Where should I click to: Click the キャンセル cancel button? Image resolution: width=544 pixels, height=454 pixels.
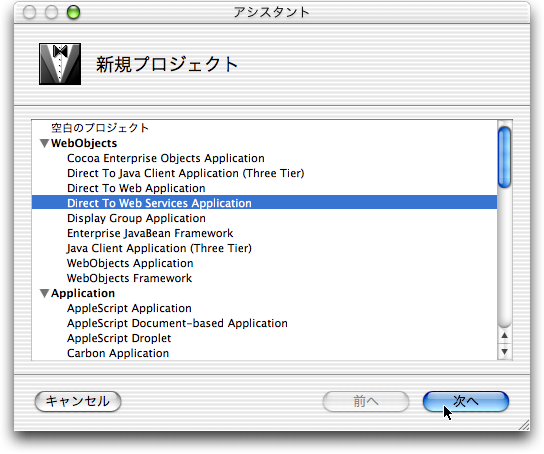click(78, 402)
